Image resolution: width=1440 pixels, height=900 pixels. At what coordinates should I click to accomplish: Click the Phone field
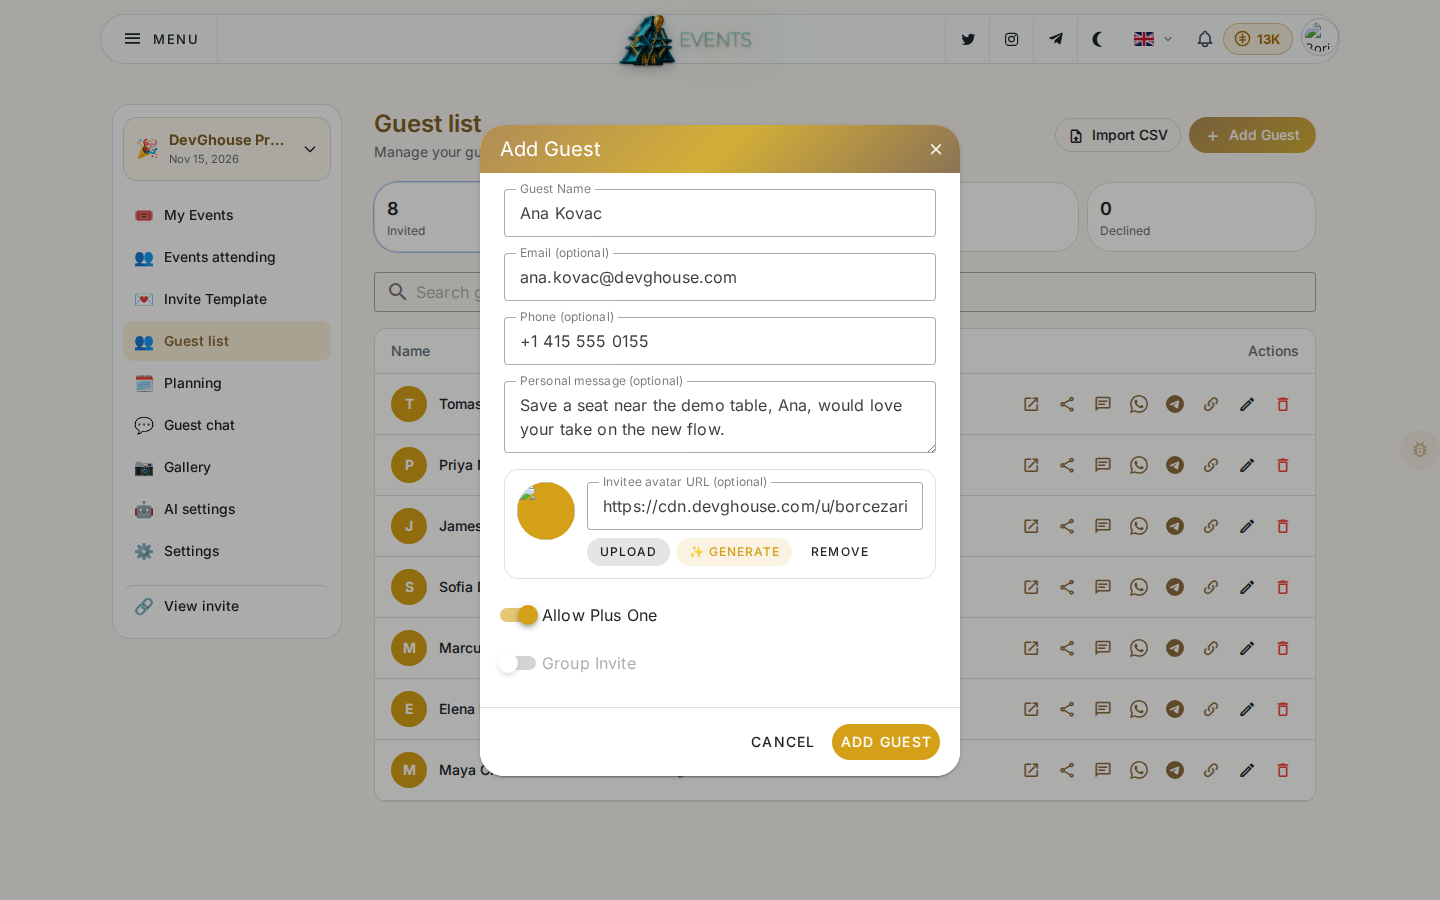(720, 341)
